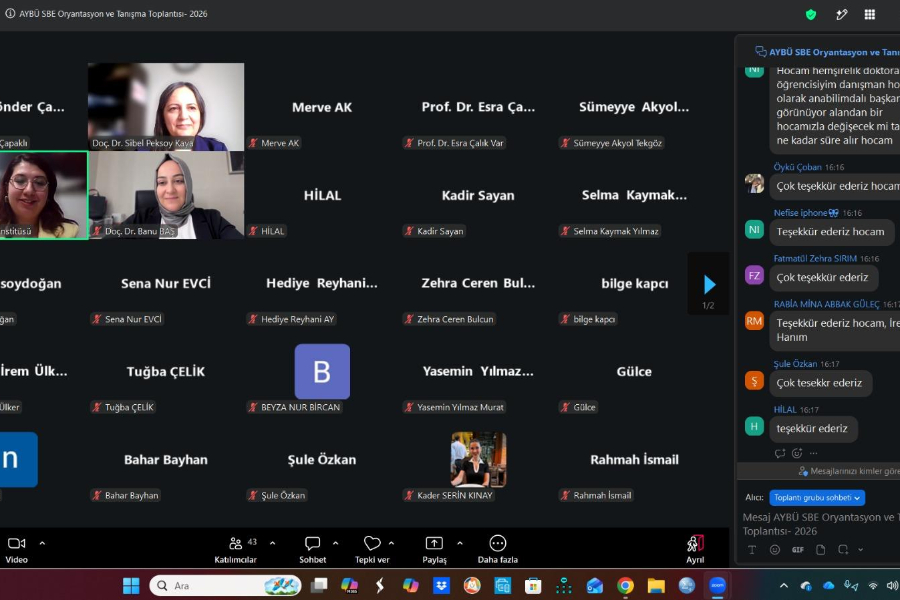
Task: Go to the next participants page arrow
Action: (709, 284)
